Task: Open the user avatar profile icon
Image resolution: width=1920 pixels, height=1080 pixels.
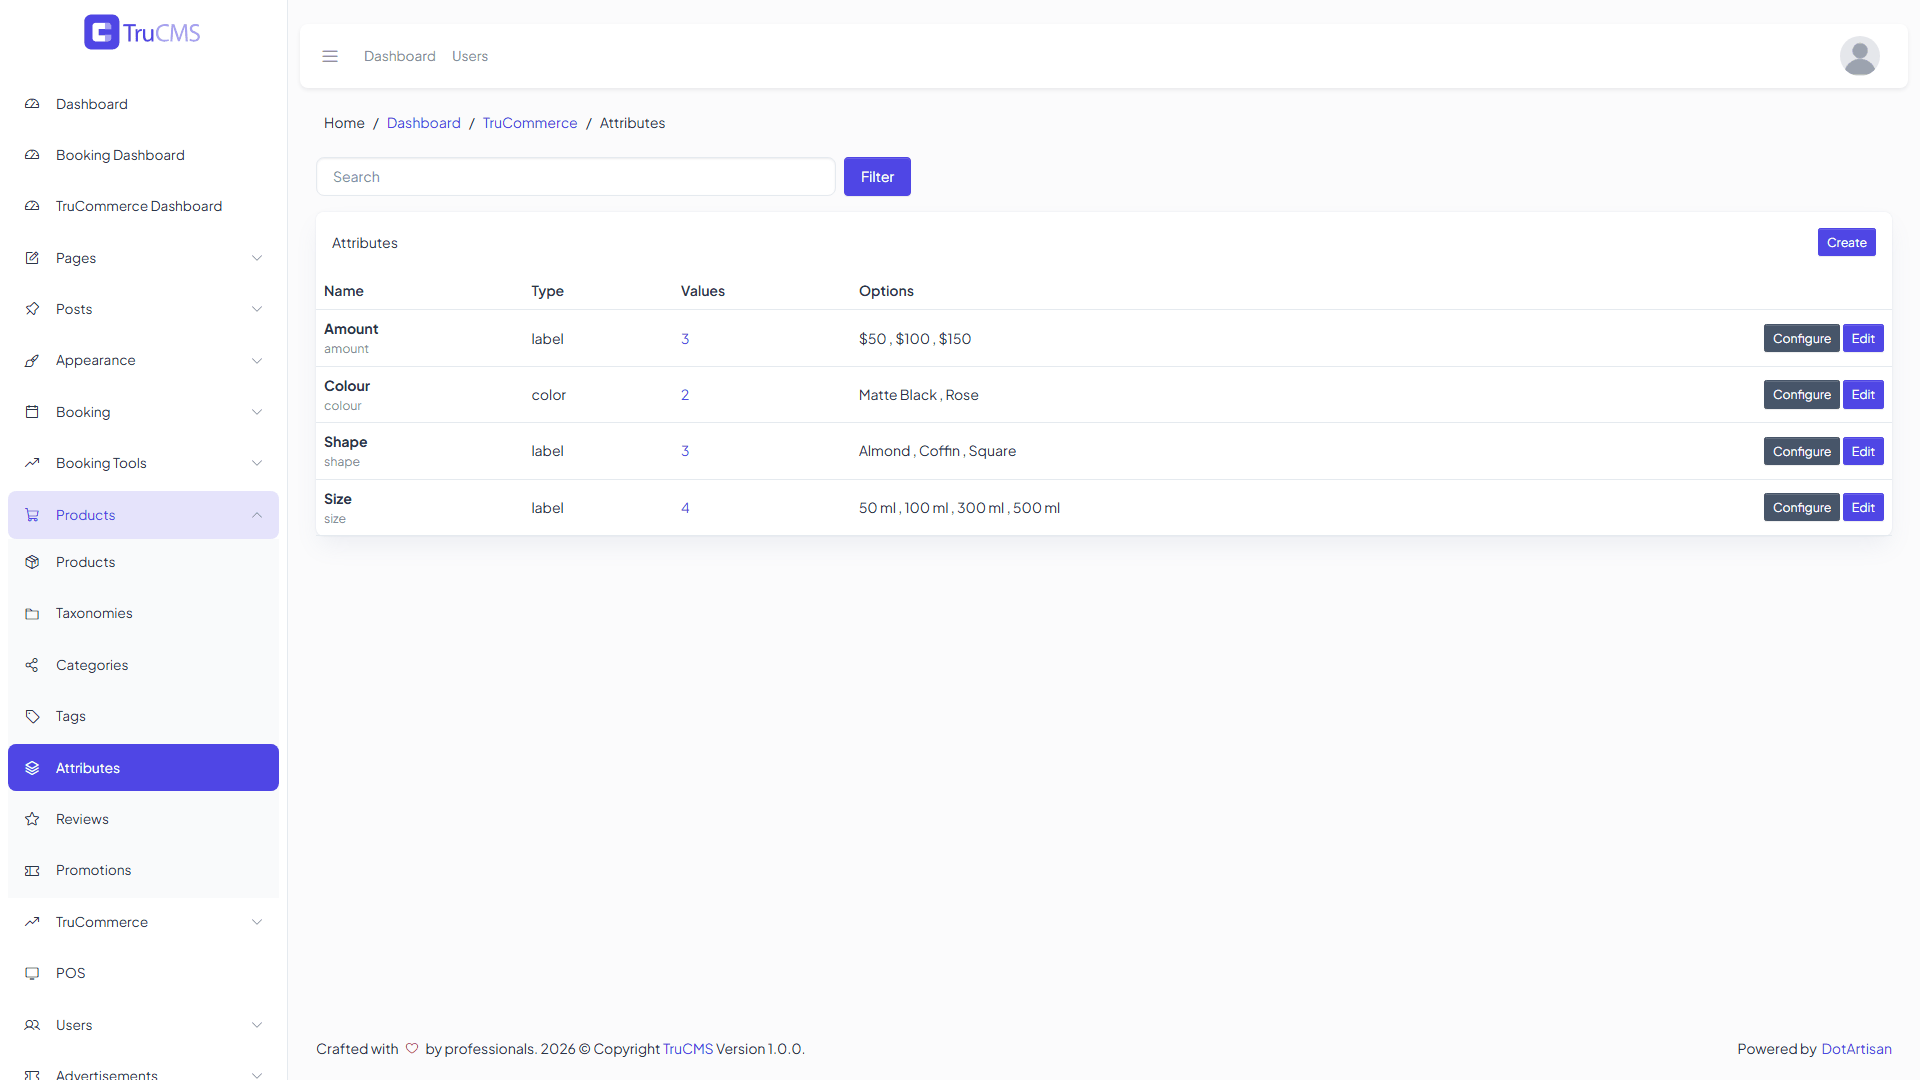Action: pos(1859,56)
